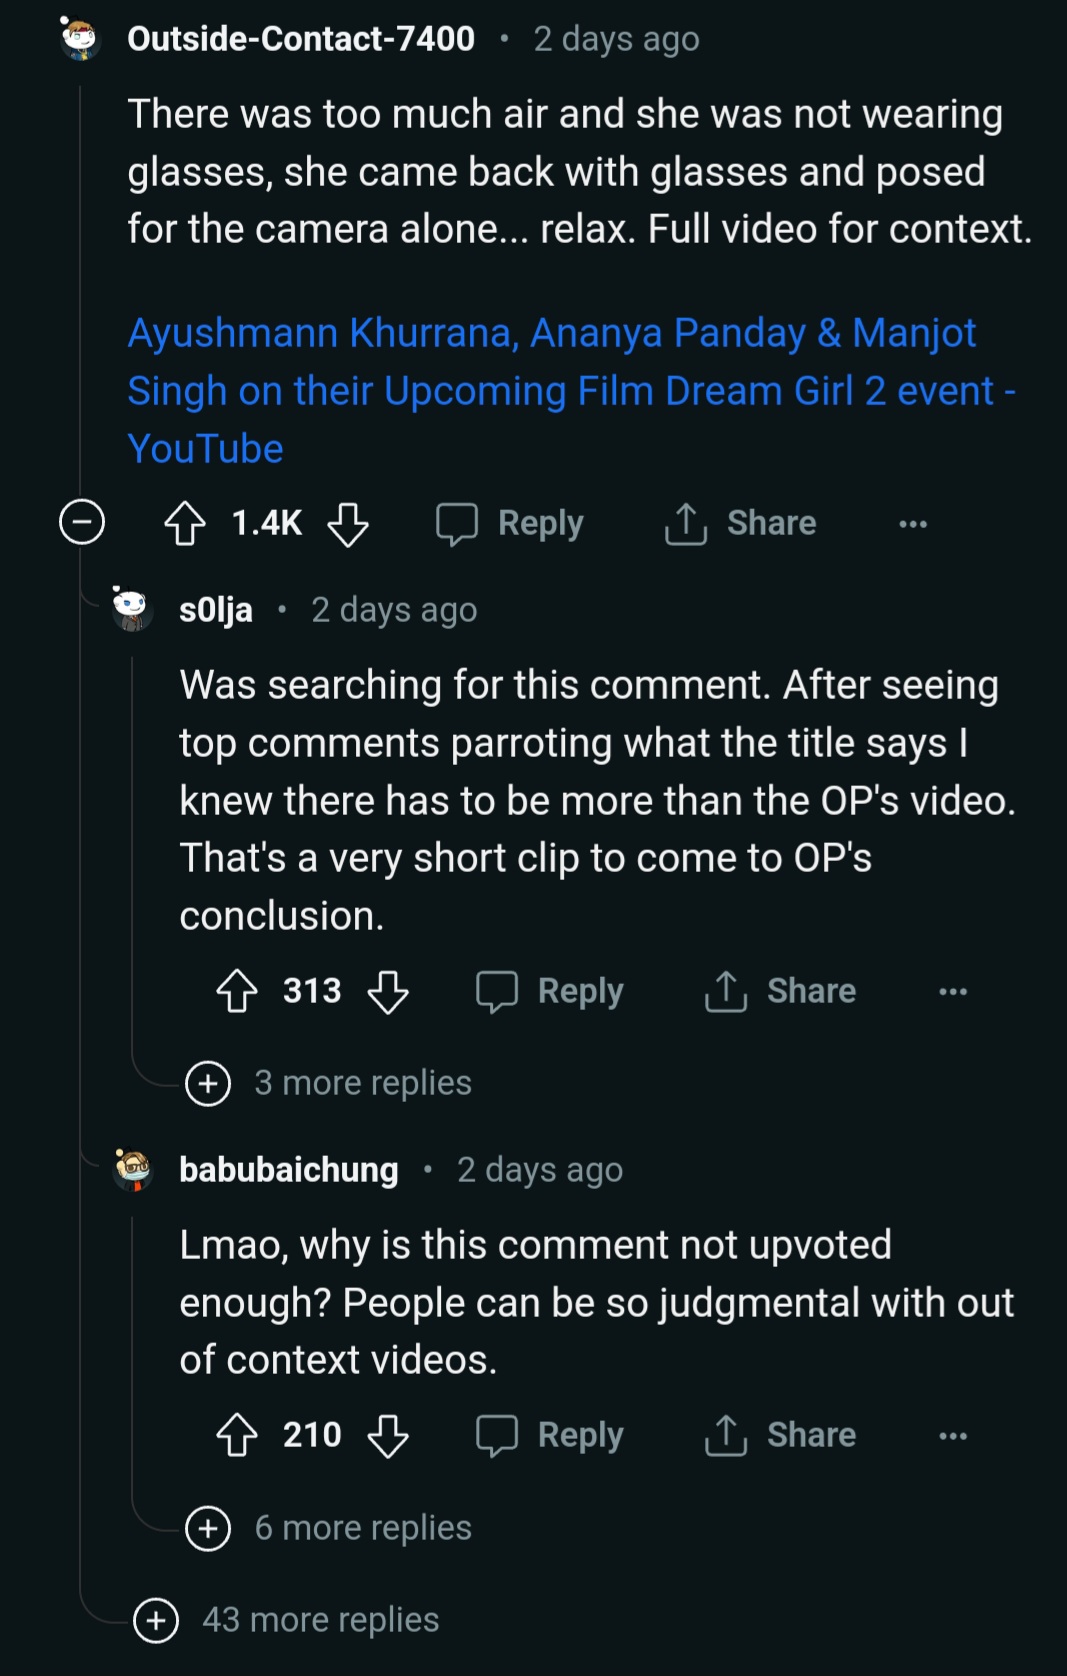Upvote s0lja's comment
Viewport: 1067px width, 1676px height.
[237, 991]
